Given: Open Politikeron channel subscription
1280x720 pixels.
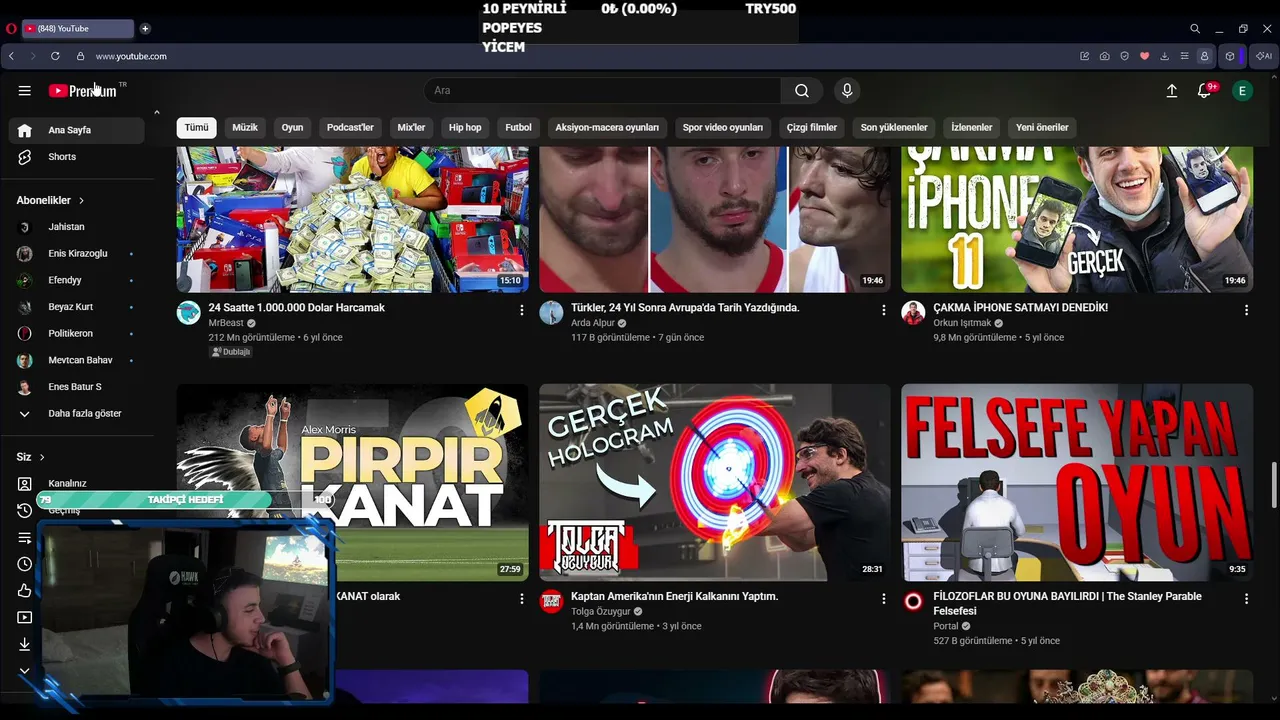Looking at the screenshot, I should pyautogui.click(x=76, y=334).
